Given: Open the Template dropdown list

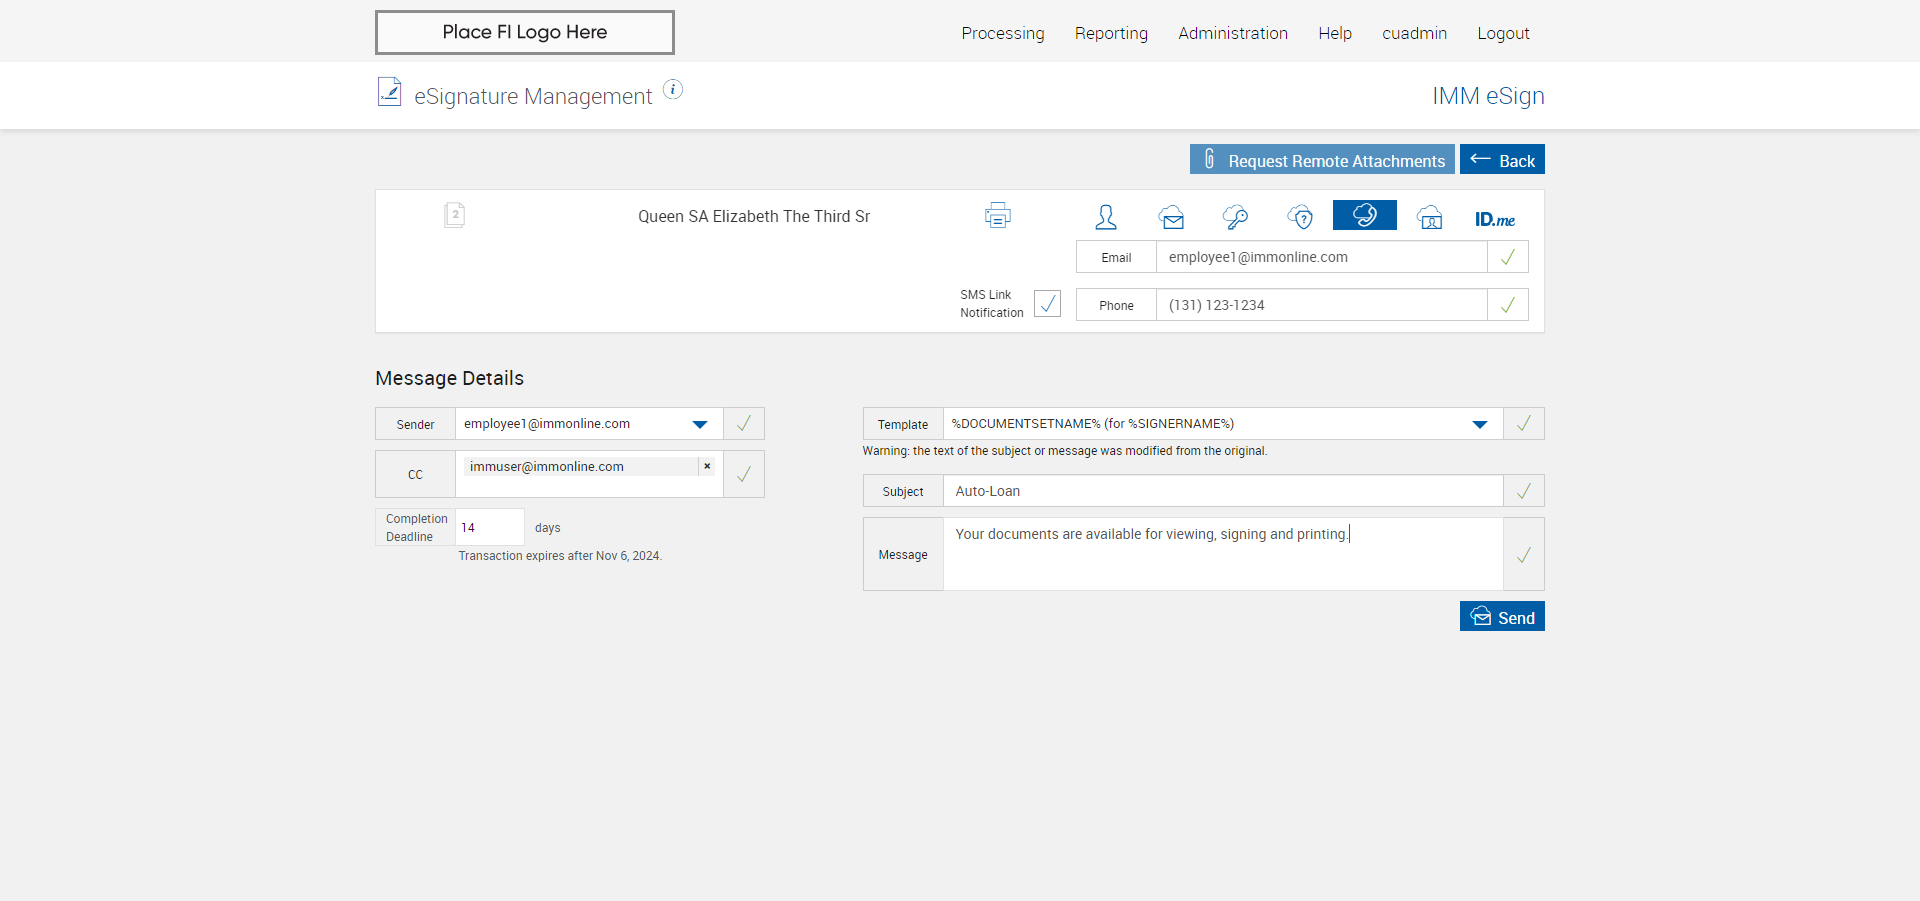Looking at the screenshot, I should coord(1479,424).
